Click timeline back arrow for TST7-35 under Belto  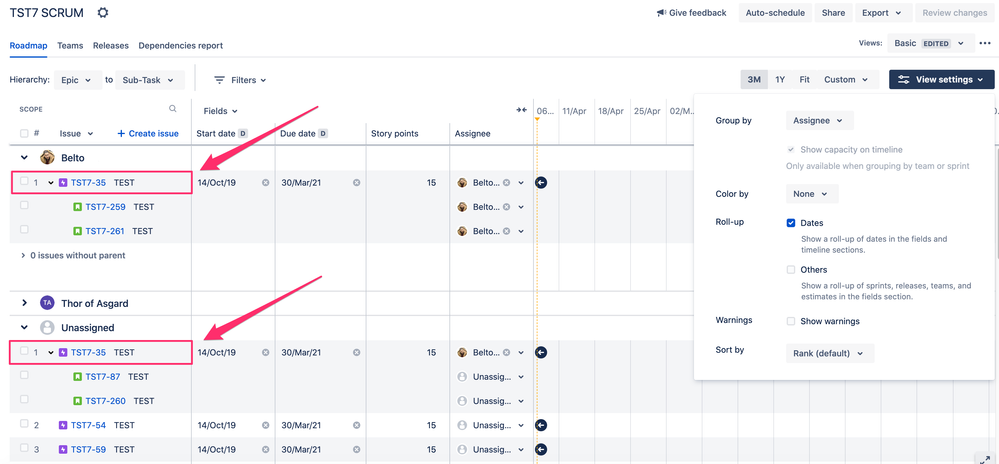(542, 182)
